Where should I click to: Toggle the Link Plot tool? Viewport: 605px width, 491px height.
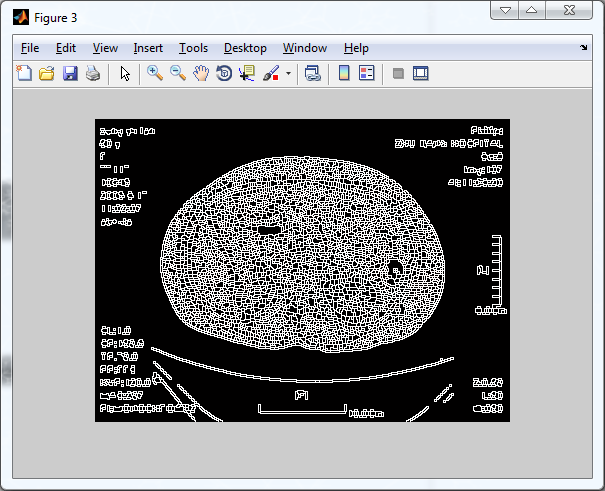[x=312, y=73]
